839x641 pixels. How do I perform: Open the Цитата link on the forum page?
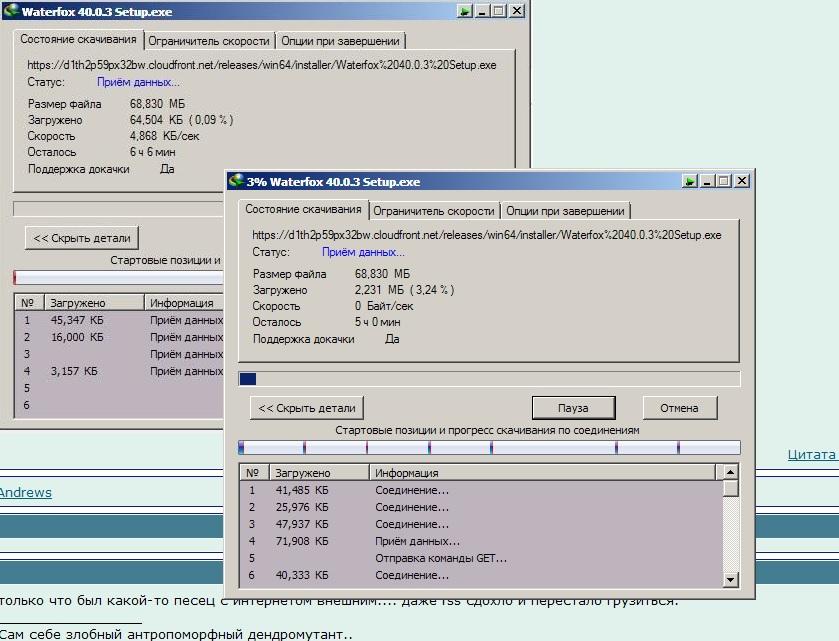click(812, 455)
